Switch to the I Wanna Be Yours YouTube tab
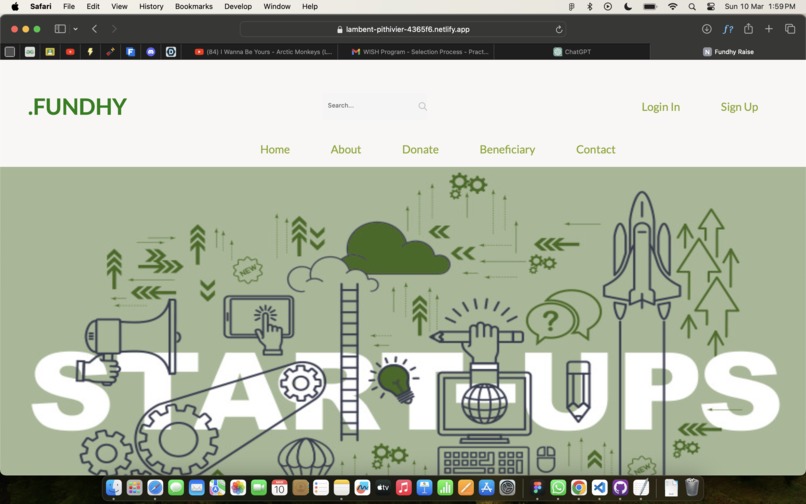Screen dimensions: 806x504 263,51
